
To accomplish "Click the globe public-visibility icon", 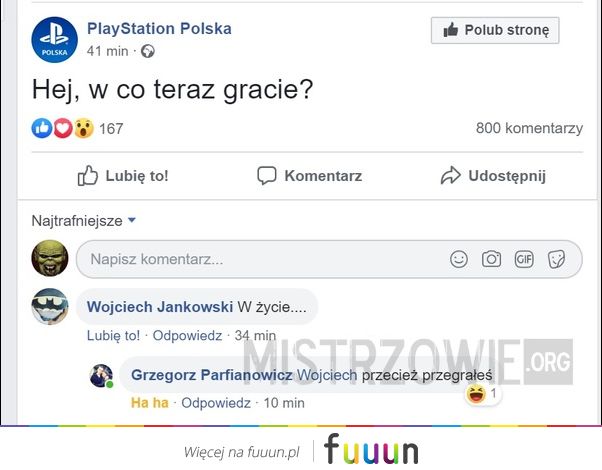I will pos(148,51).
